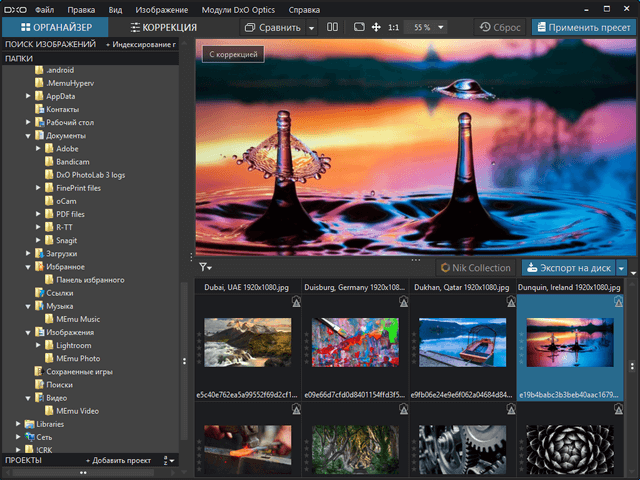
Task: Open the thumbnail filter funnel icon
Action: coord(204,267)
